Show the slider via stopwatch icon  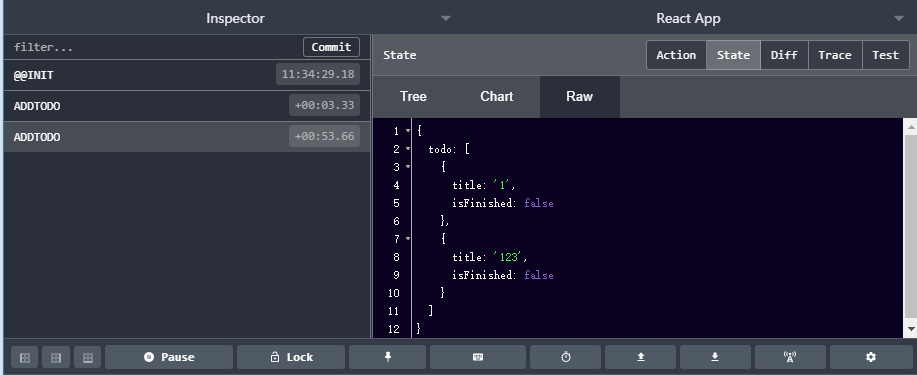pyautogui.click(x=566, y=357)
